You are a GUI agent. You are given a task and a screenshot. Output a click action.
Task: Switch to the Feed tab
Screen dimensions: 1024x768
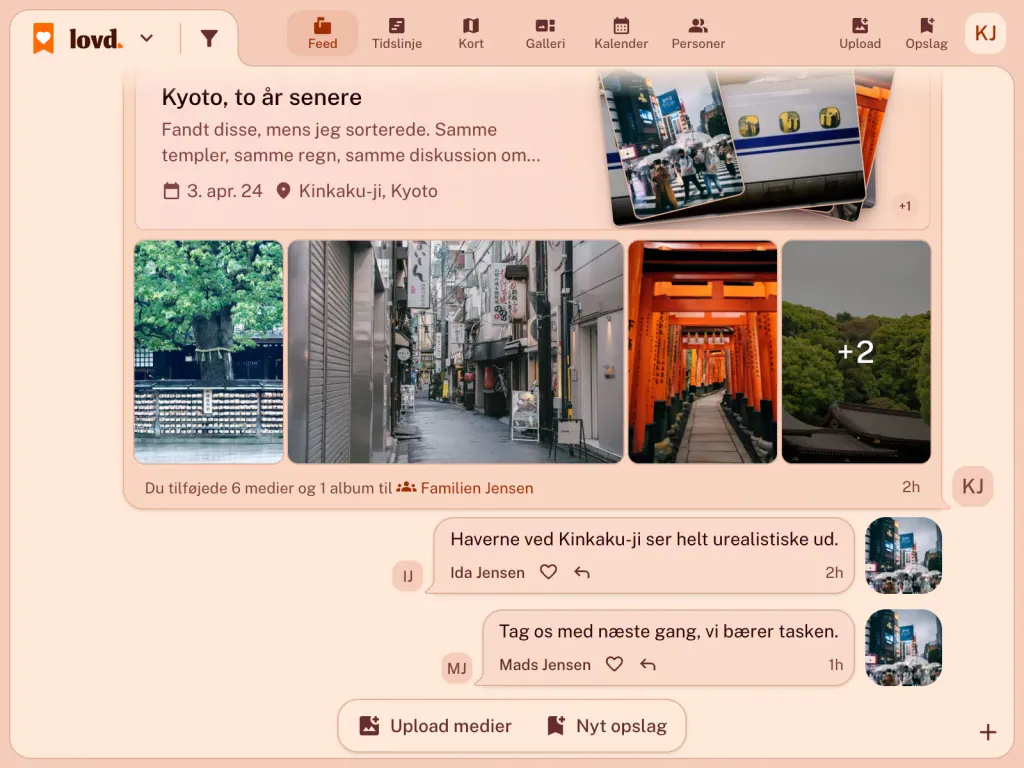pyautogui.click(x=323, y=34)
